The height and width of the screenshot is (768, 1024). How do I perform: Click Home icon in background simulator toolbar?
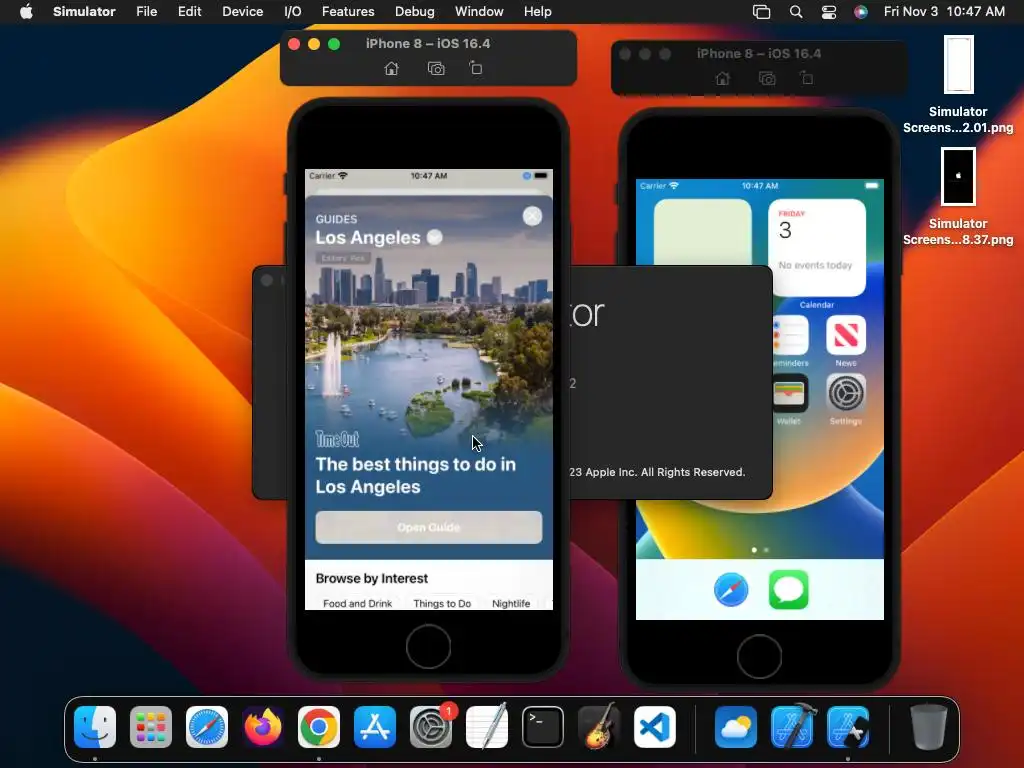coord(722,78)
